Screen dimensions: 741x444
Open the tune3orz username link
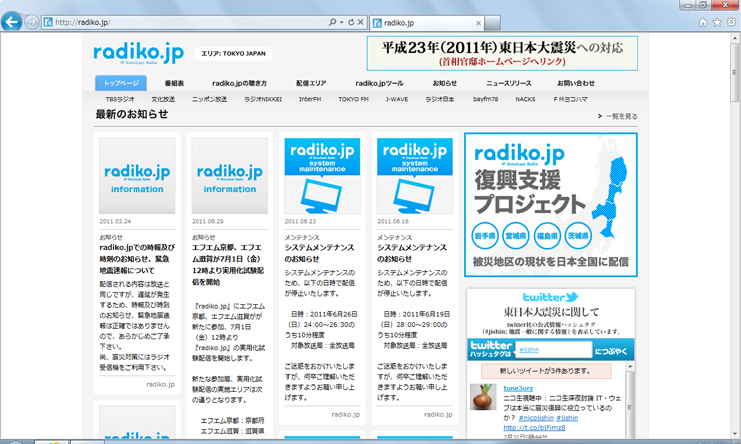click(x=518, y=388)
